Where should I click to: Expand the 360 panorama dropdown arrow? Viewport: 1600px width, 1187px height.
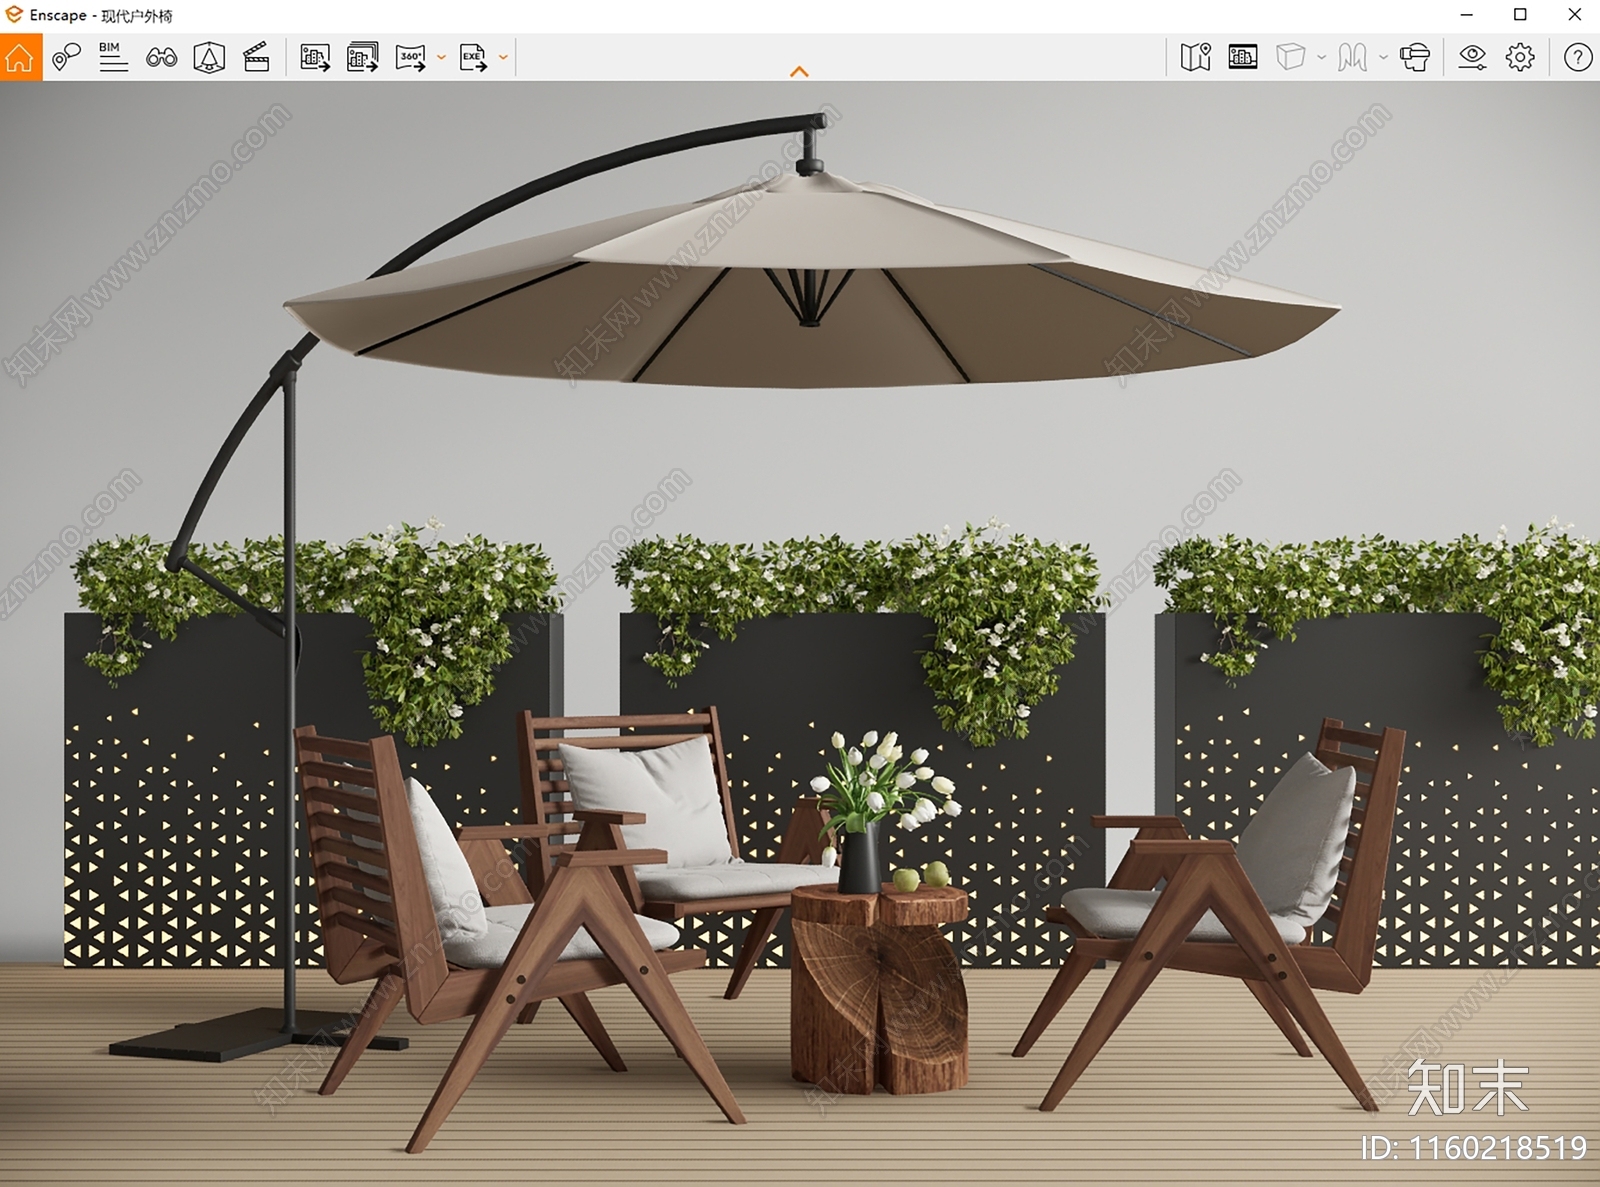click(x=441, y=58)
